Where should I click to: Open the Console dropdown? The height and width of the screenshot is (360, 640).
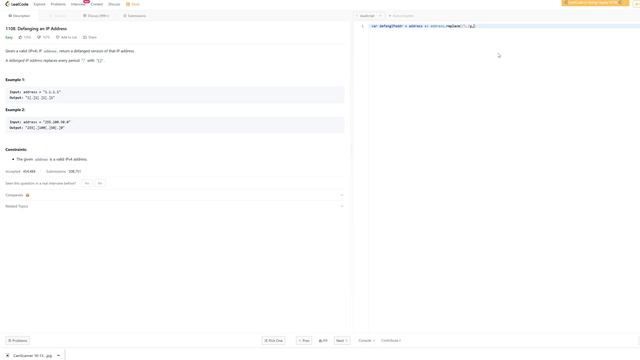click(366, 340)
